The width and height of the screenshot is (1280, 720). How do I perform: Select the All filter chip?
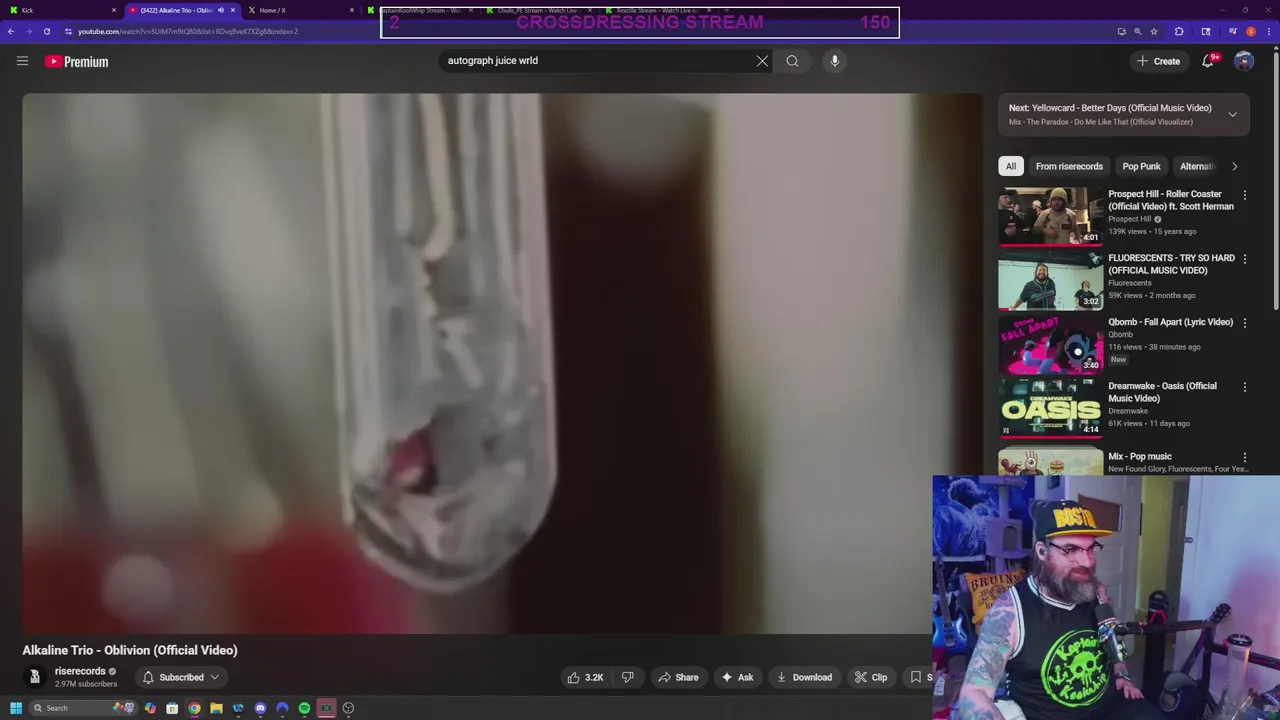tap(1011, 166)
